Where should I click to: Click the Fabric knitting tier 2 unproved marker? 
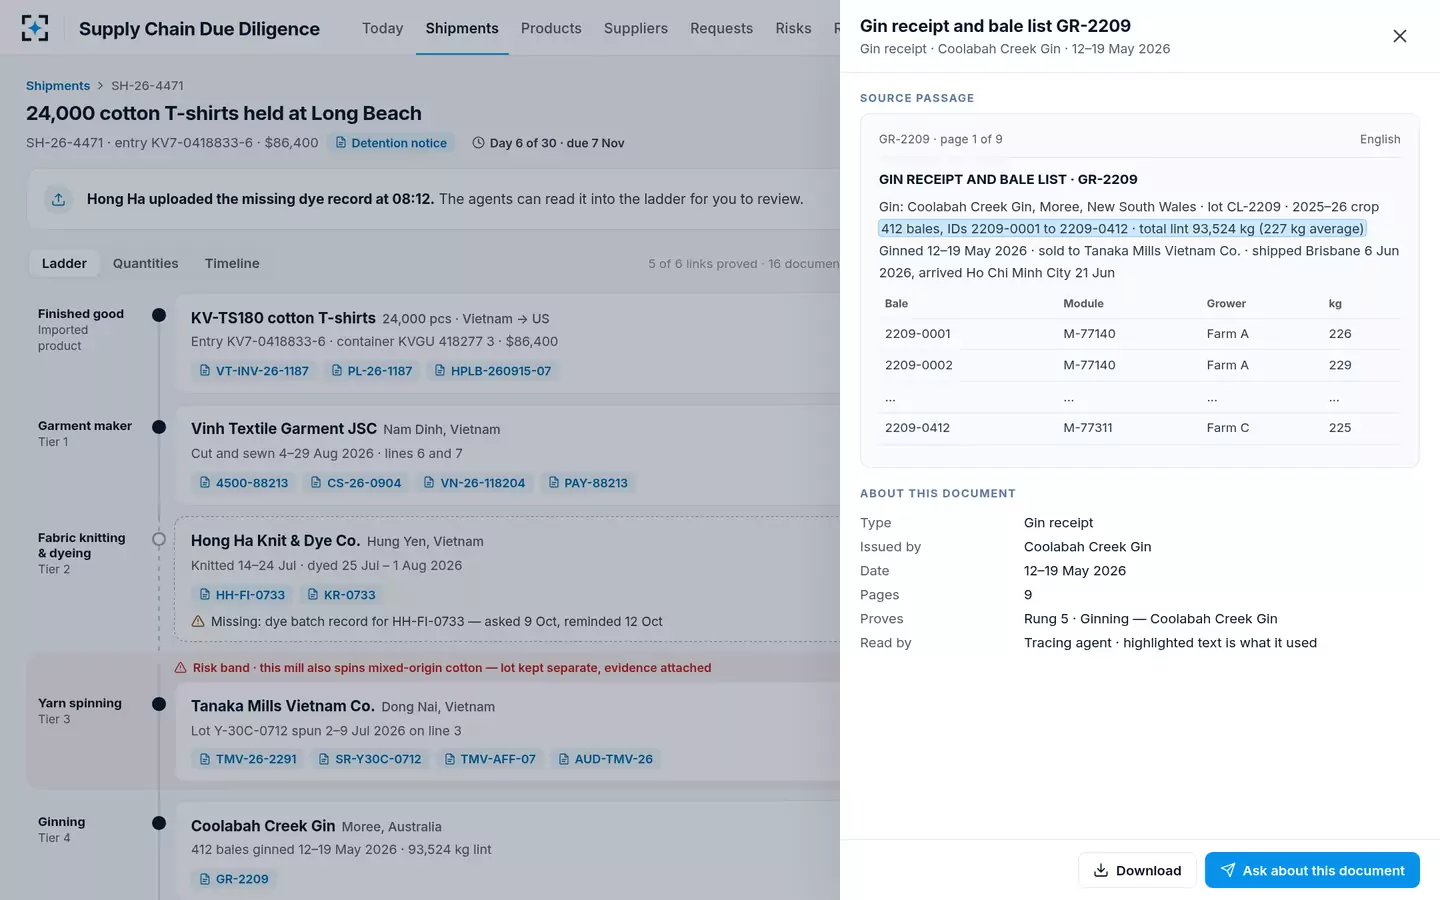click(x=159, y=539)
